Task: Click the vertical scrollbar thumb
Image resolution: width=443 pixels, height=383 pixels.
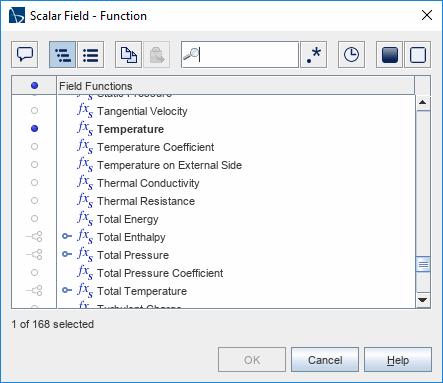Action: [423, 264]
